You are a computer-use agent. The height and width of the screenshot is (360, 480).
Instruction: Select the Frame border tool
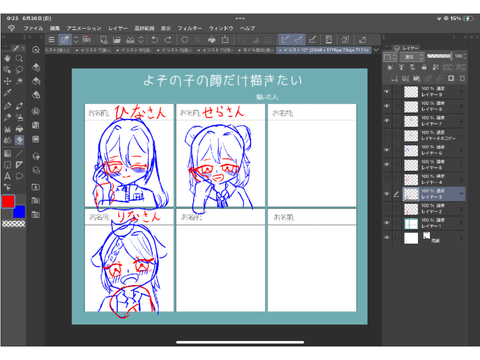tap(7, 165)
